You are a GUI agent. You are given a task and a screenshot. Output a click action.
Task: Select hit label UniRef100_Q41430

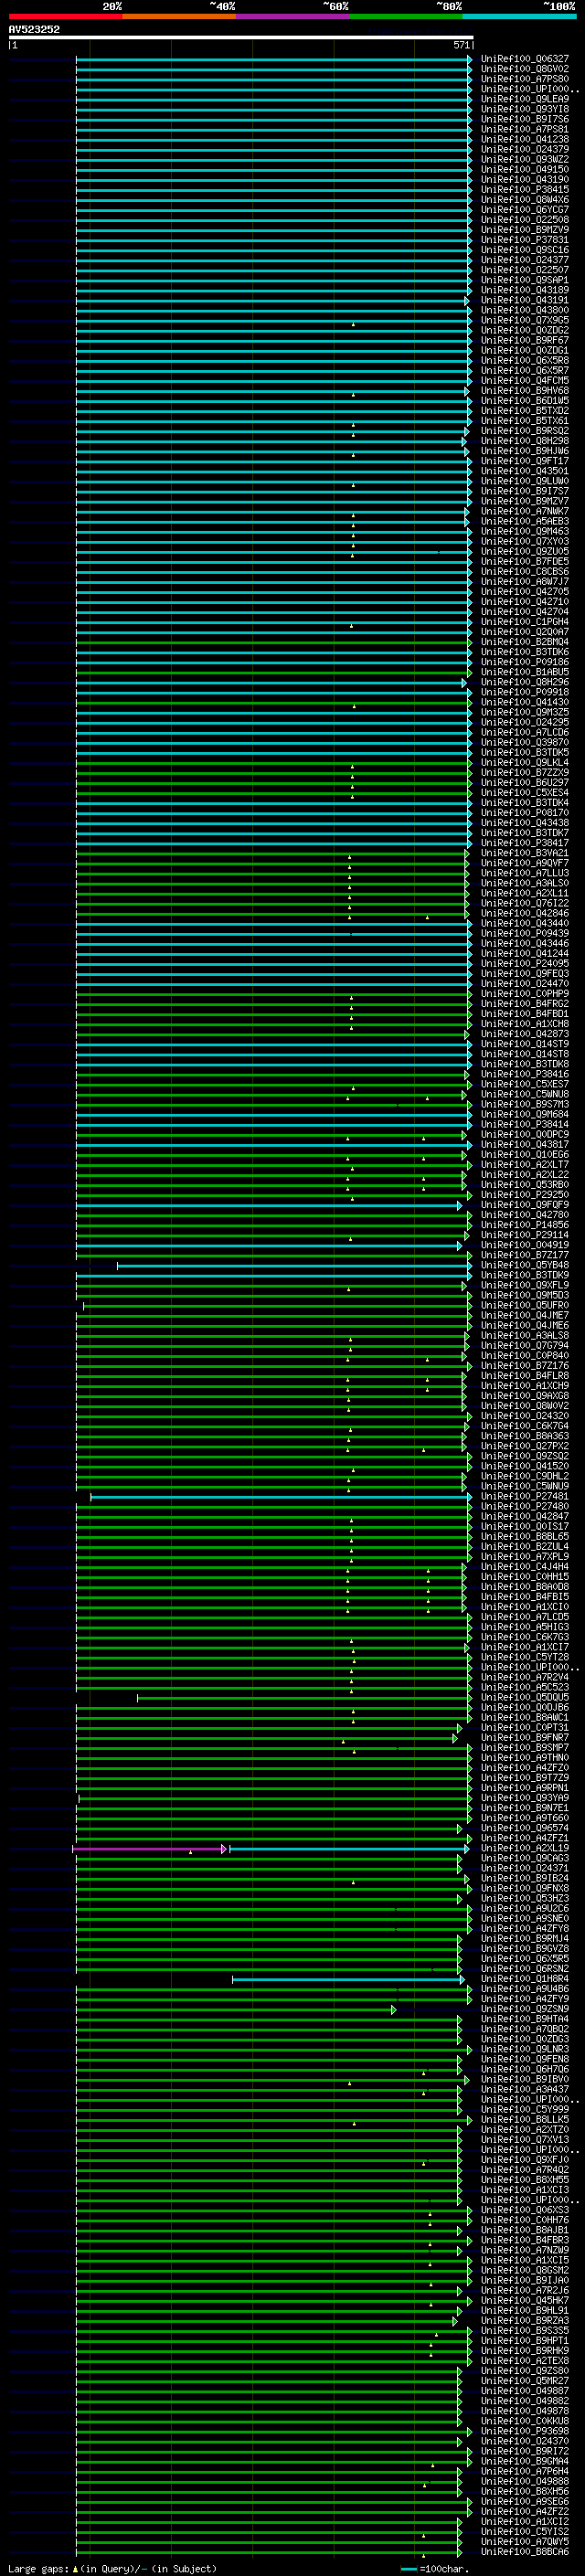pos(525,702)
